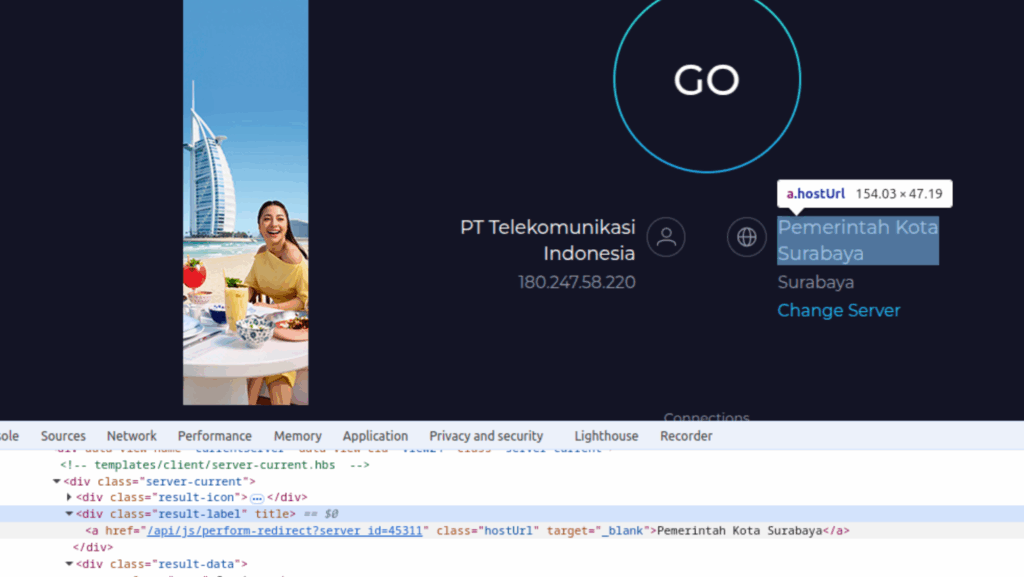
Task: Open the Dubai beach advertisement banner
Action: [246, 202]
